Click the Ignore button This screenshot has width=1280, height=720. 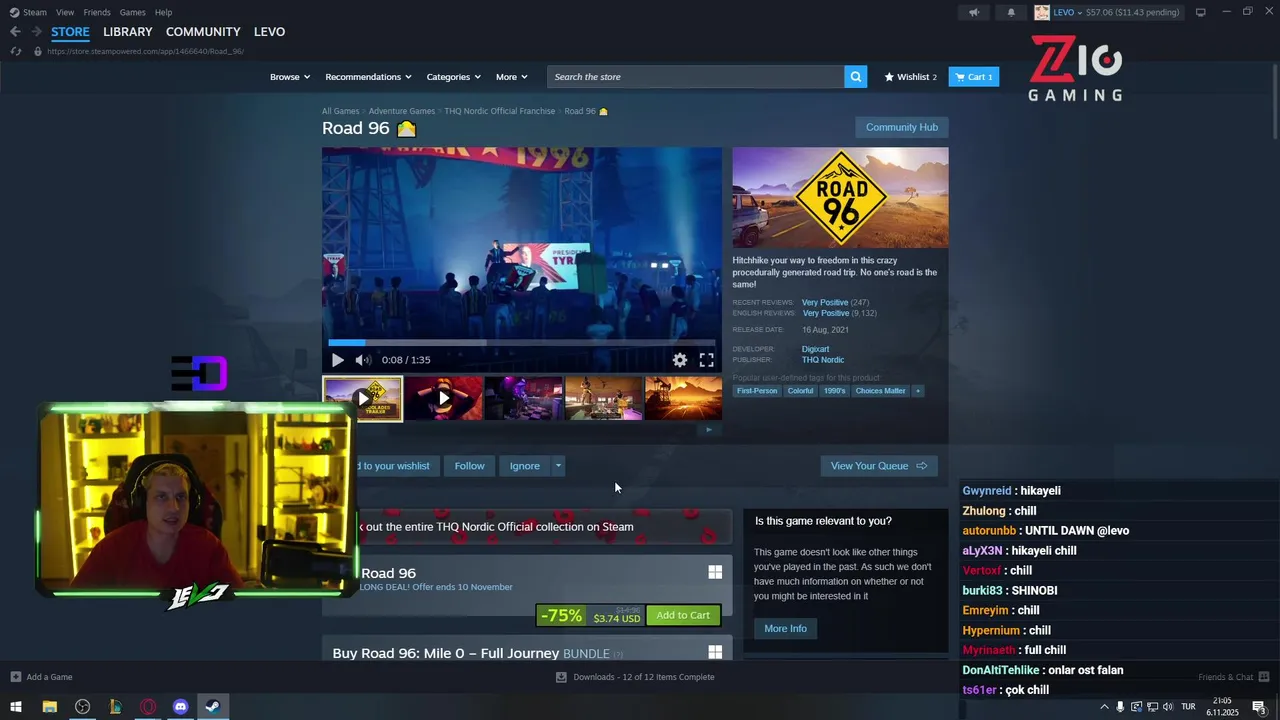pyautogui.click(x=525, y=466)
